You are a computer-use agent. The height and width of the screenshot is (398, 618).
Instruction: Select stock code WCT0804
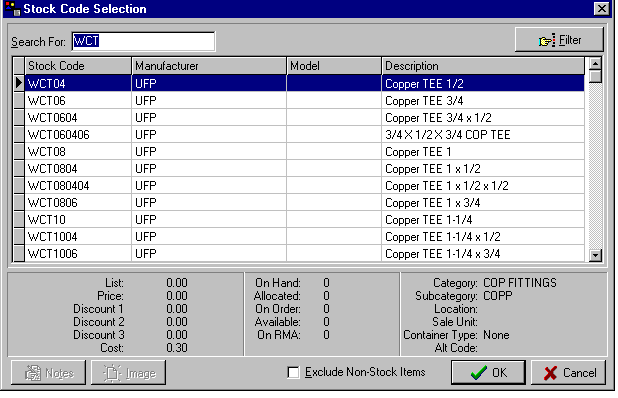point(52,168)
